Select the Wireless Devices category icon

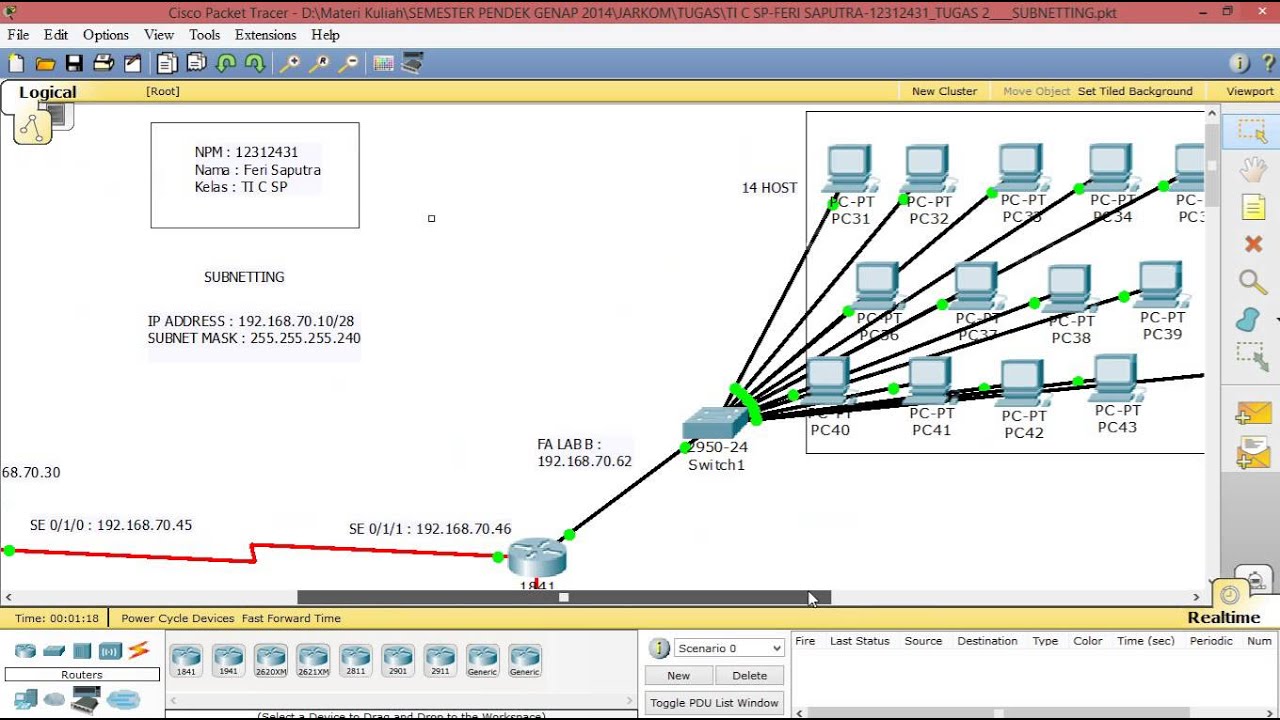[x=110, y=651]
